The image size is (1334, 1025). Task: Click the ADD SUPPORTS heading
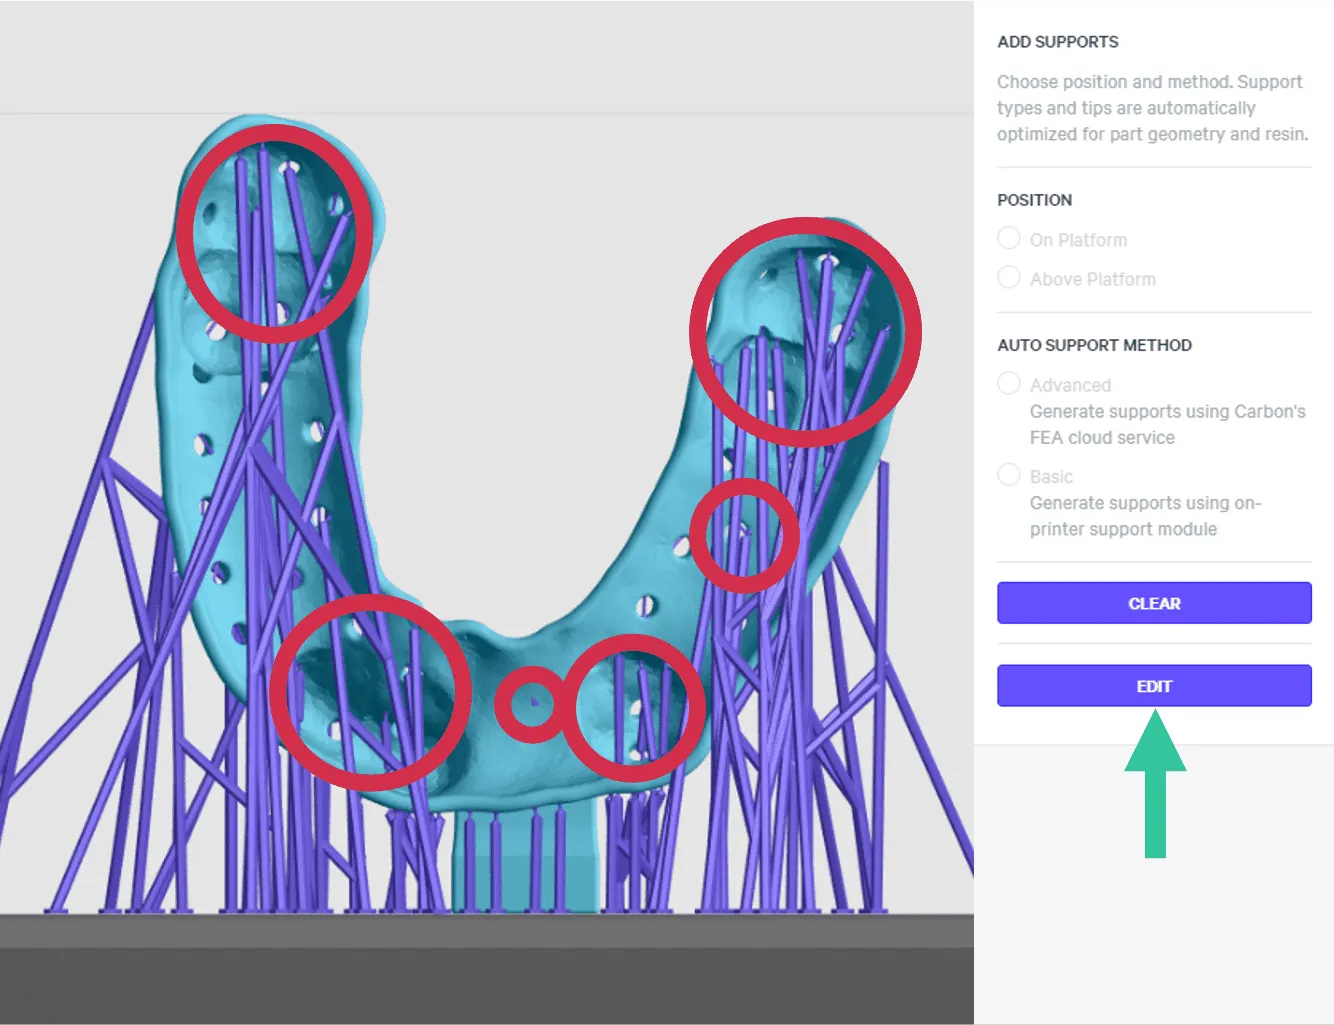tap(1058, 42)
